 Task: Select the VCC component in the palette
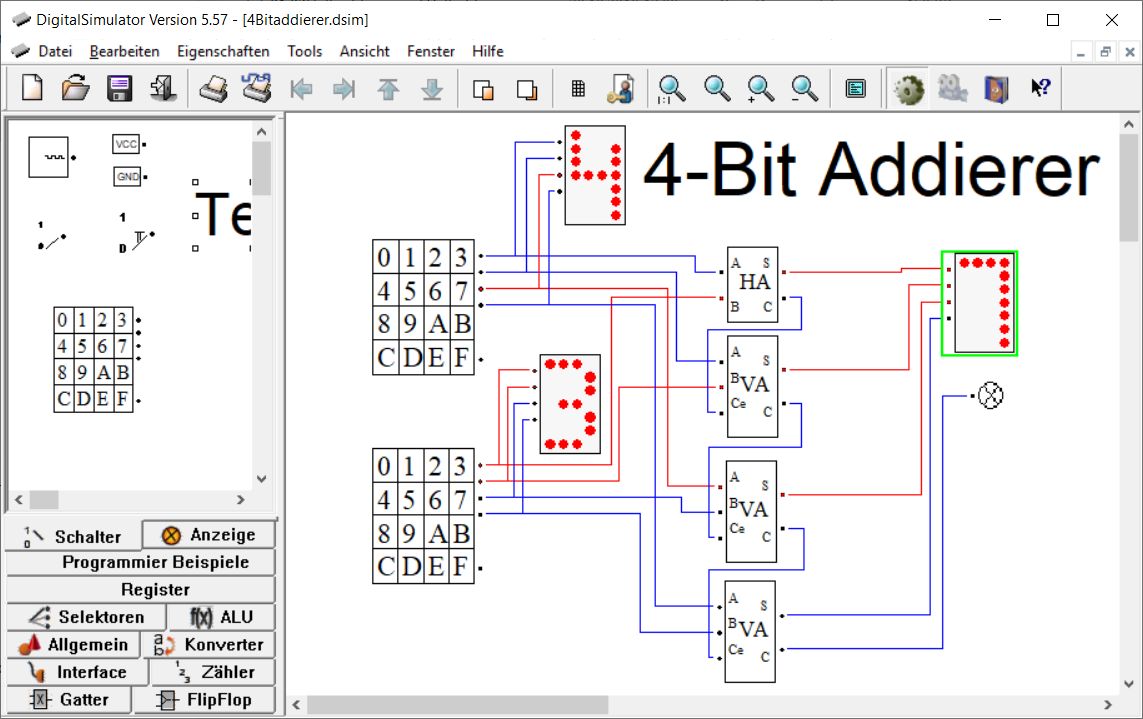tap(127, 145)
